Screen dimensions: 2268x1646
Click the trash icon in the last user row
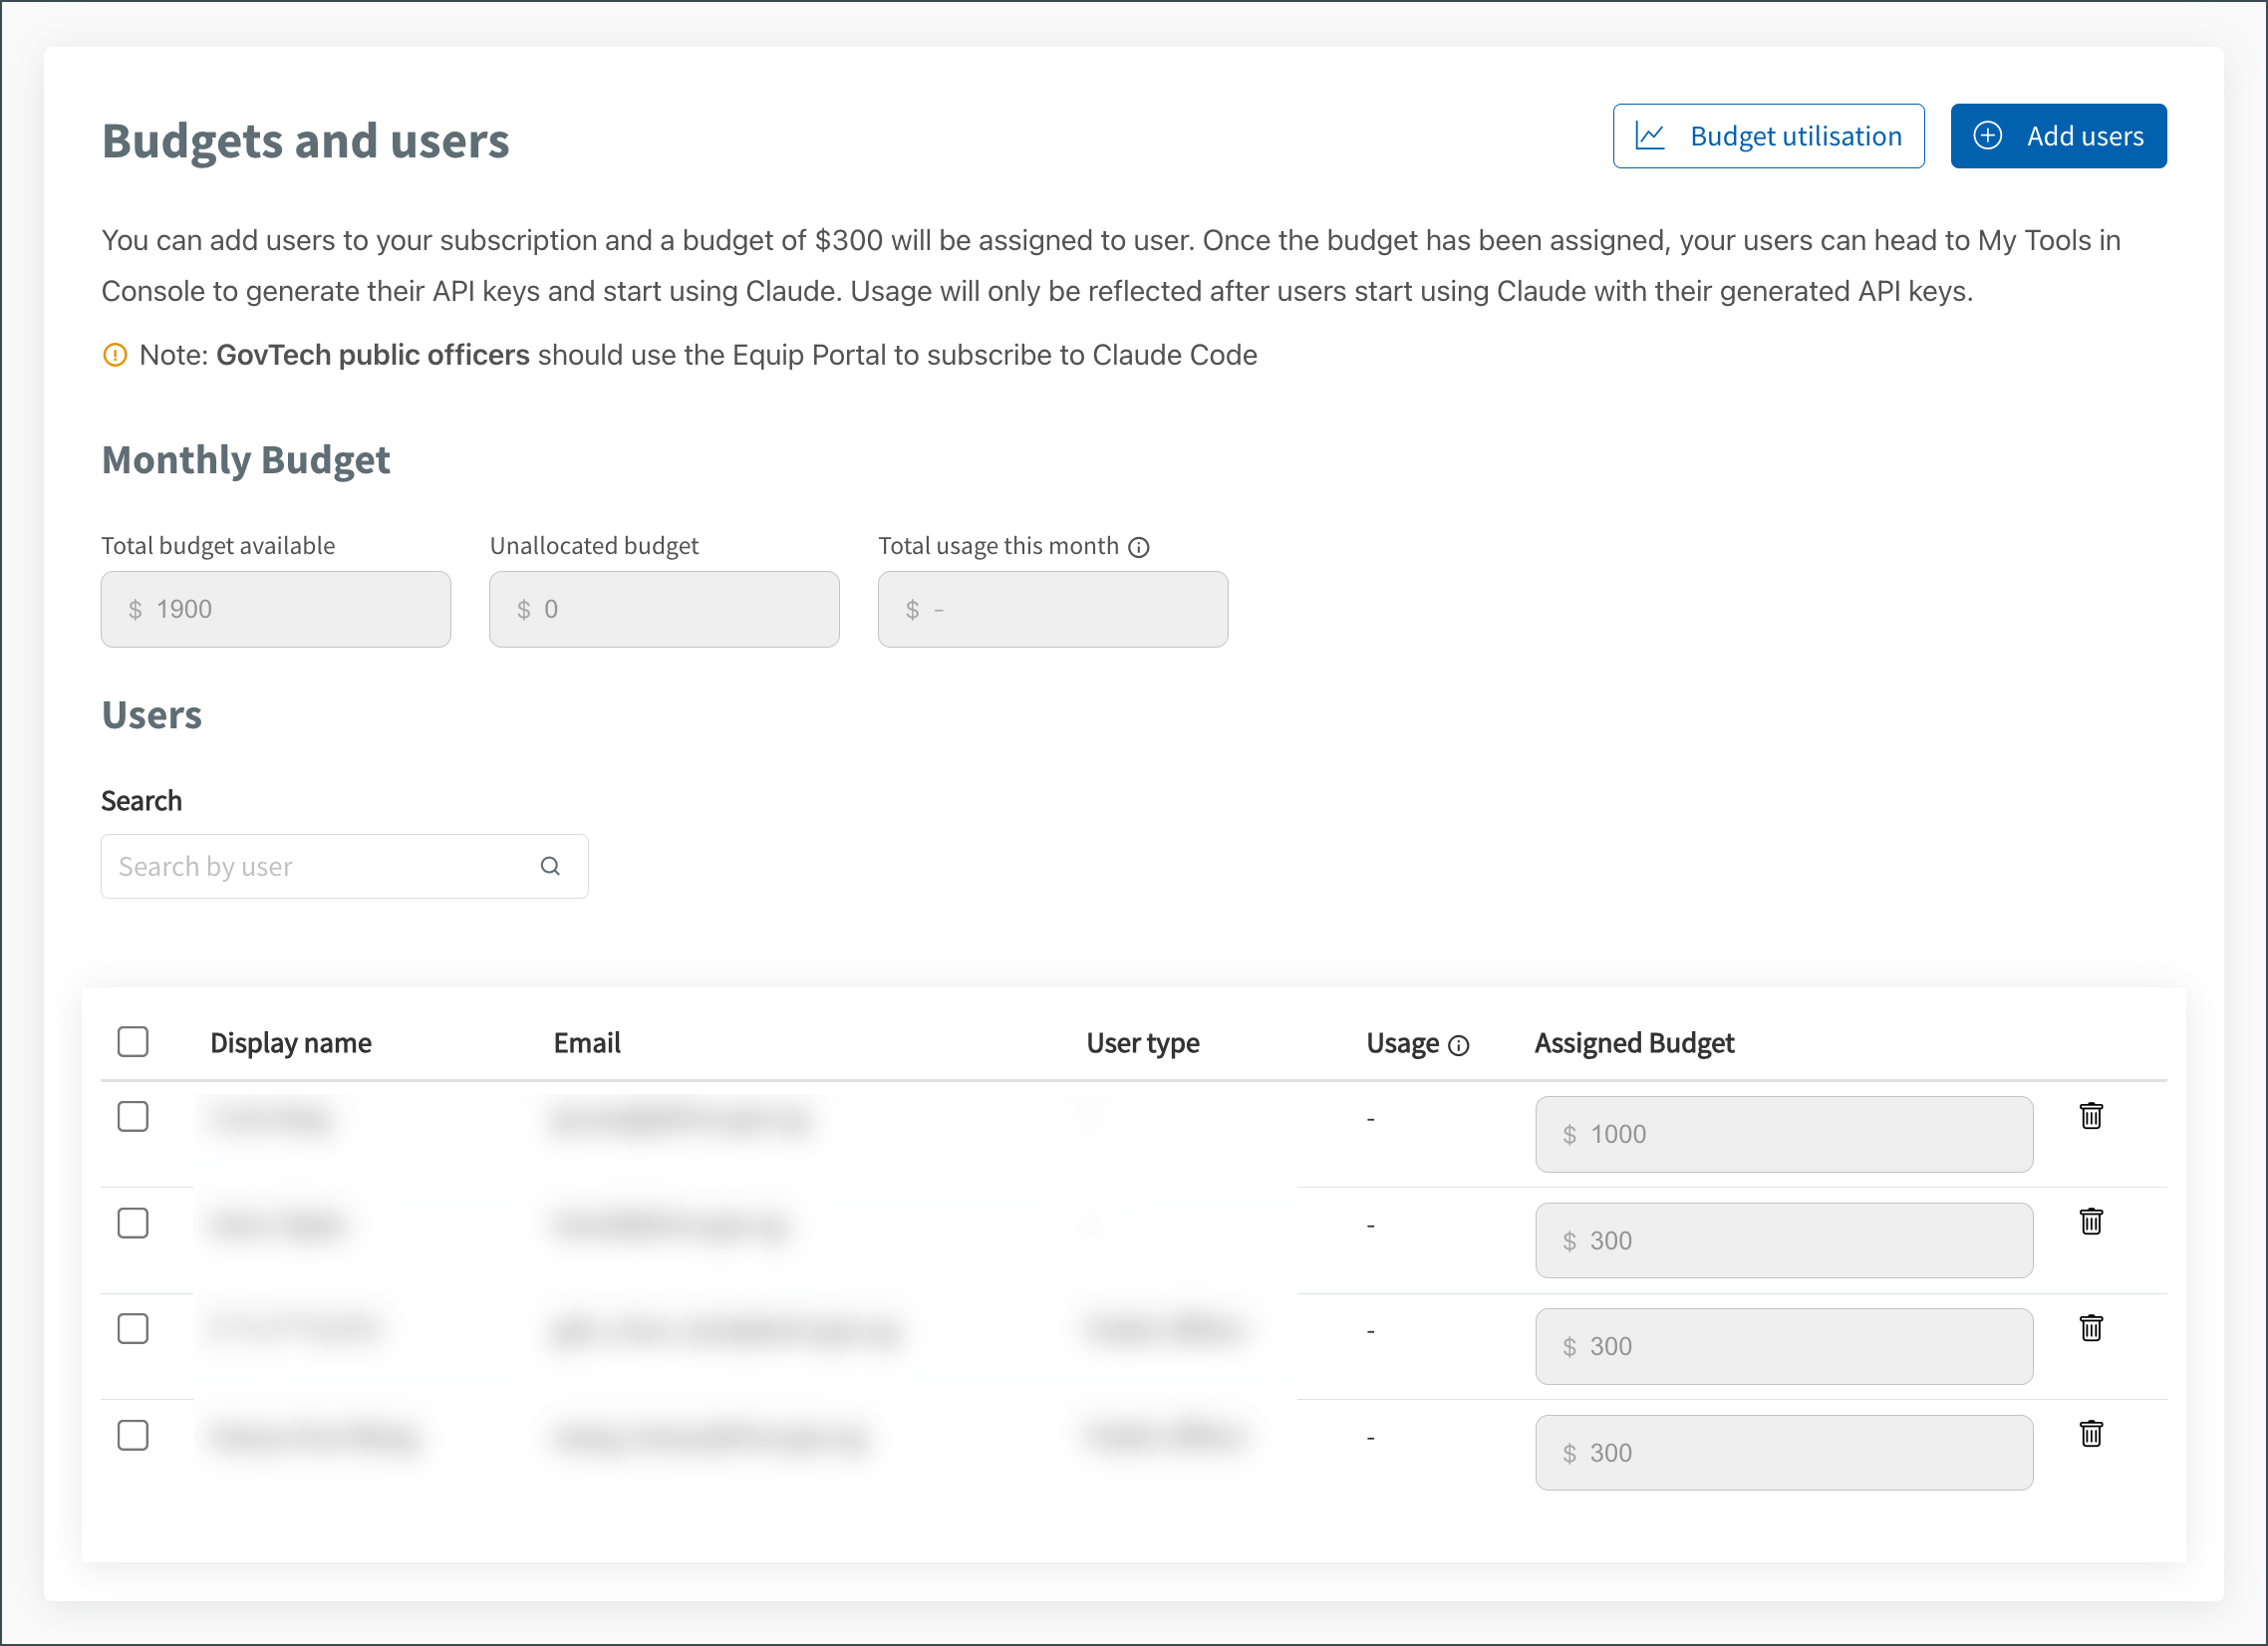tap(2091, 1433)
